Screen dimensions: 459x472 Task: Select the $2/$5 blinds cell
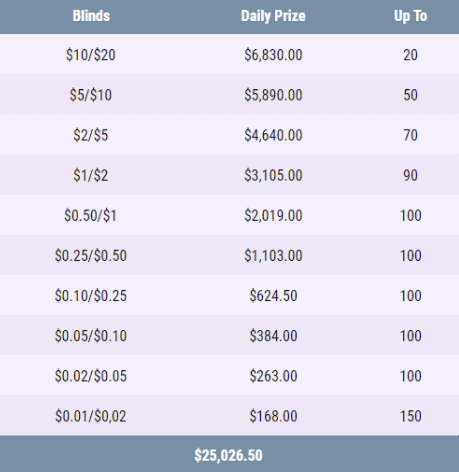pyautogui.click(x=91, y=135)
